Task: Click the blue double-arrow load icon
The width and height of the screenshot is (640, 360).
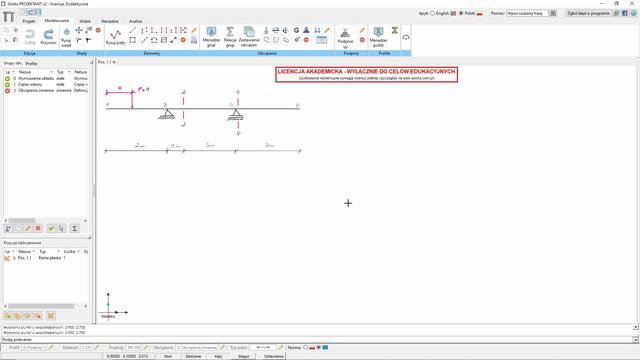Action: pos(317,30)
